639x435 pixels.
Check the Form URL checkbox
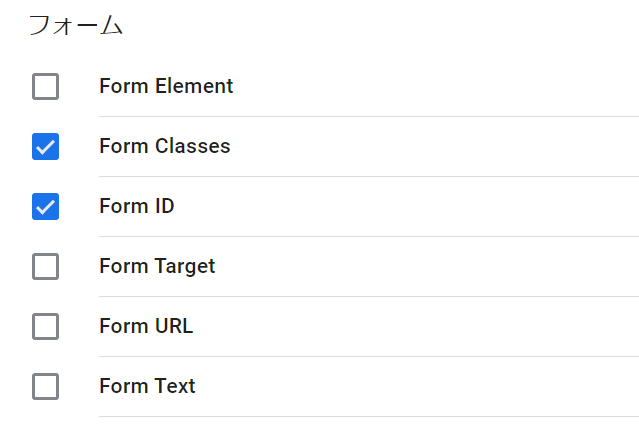(x=45, y=327)
